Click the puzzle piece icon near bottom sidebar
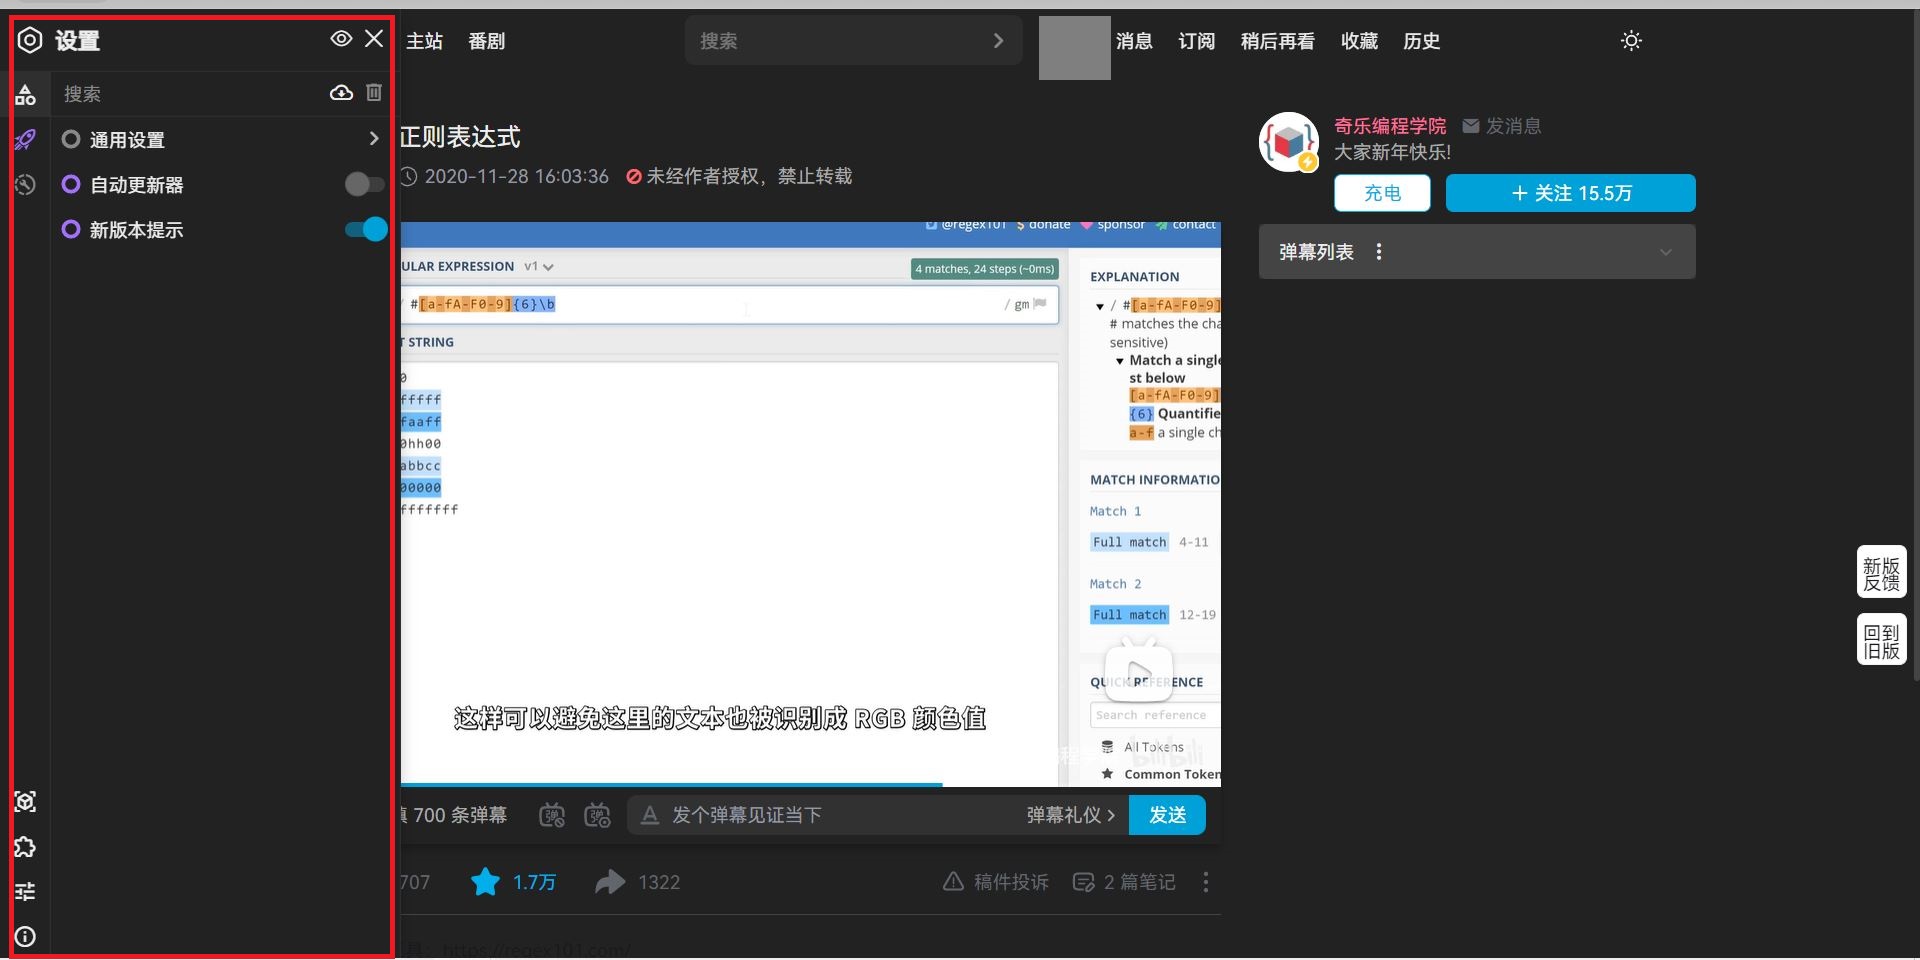This screenshot has width=1920, height=960. coord(25,847)
